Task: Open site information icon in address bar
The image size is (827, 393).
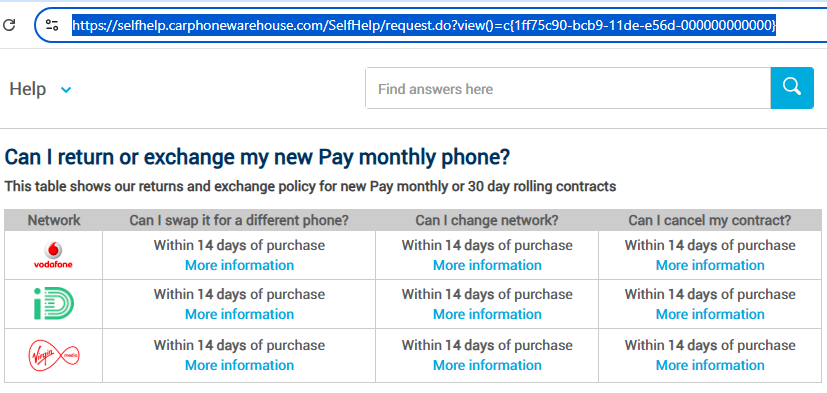Action: click(52, 25)
